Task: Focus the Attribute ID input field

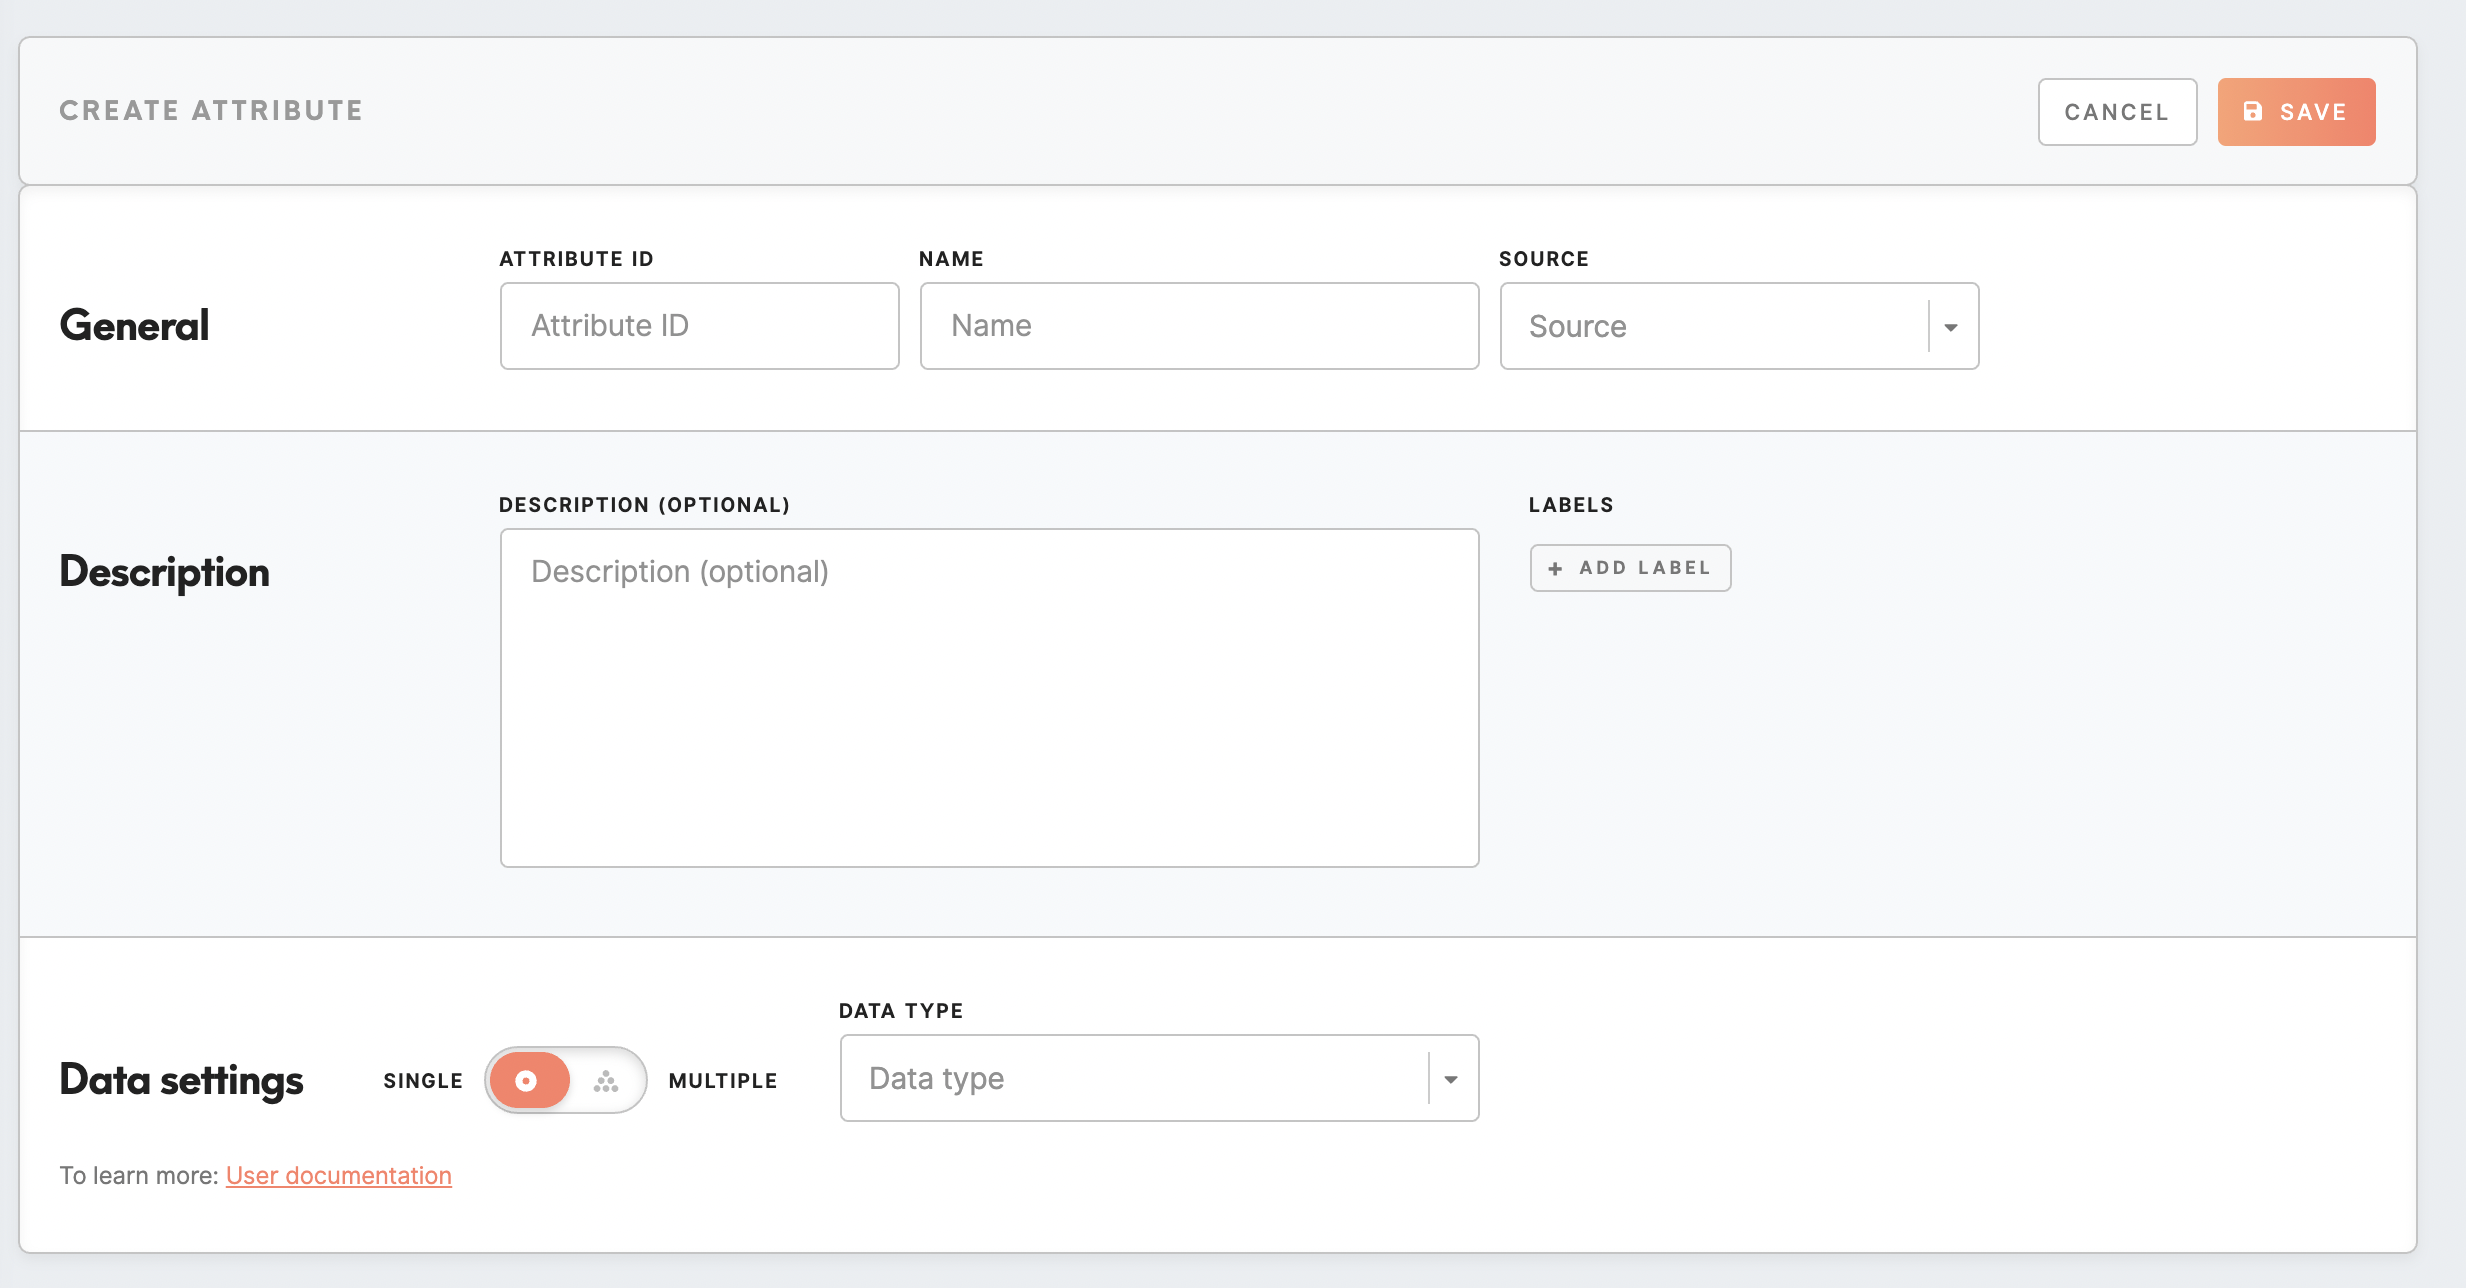Action: point(700,326)
